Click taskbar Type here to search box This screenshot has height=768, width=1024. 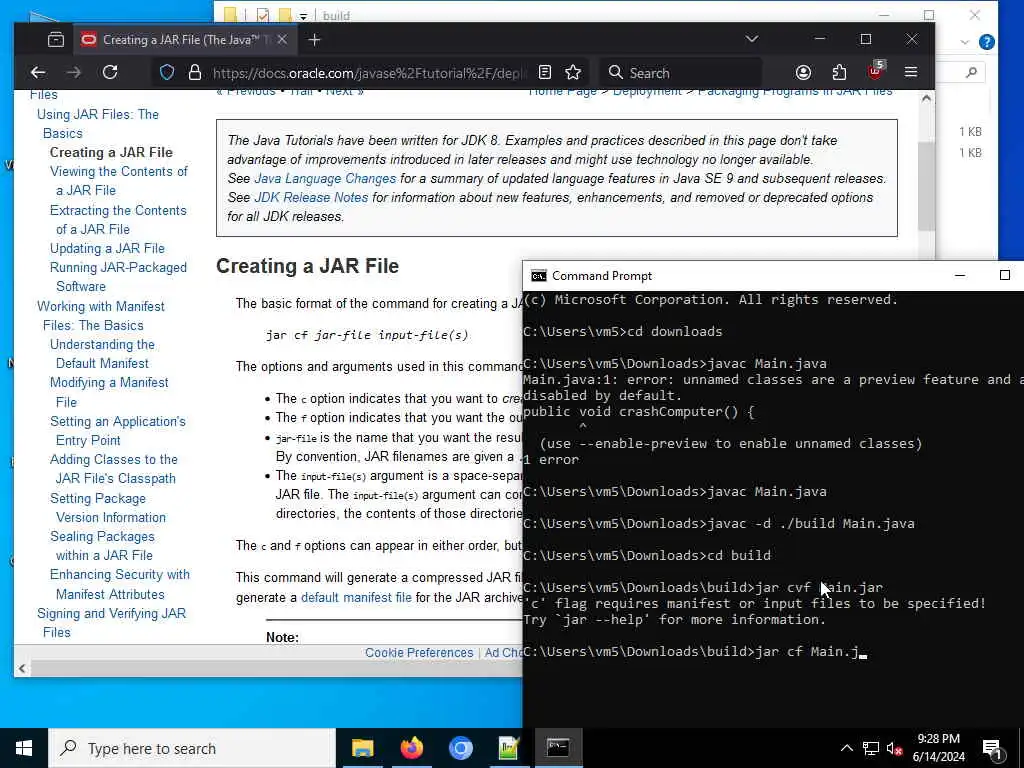point(192,748)
